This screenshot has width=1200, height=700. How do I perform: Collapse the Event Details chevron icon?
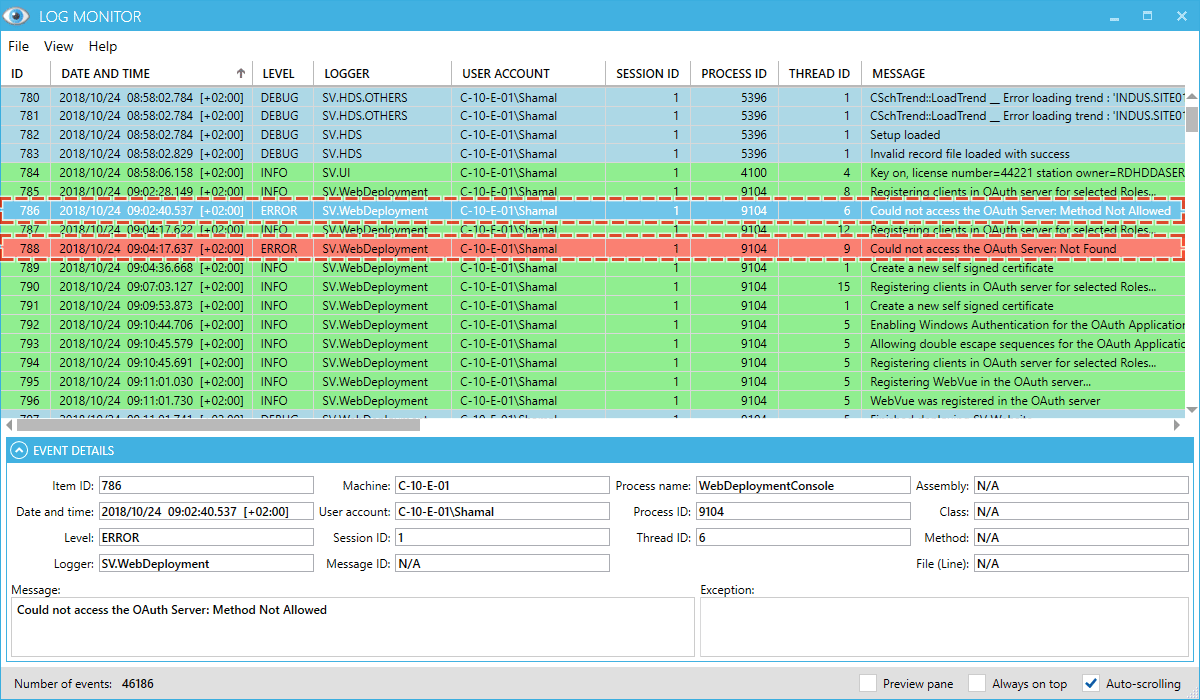point(18,451)
